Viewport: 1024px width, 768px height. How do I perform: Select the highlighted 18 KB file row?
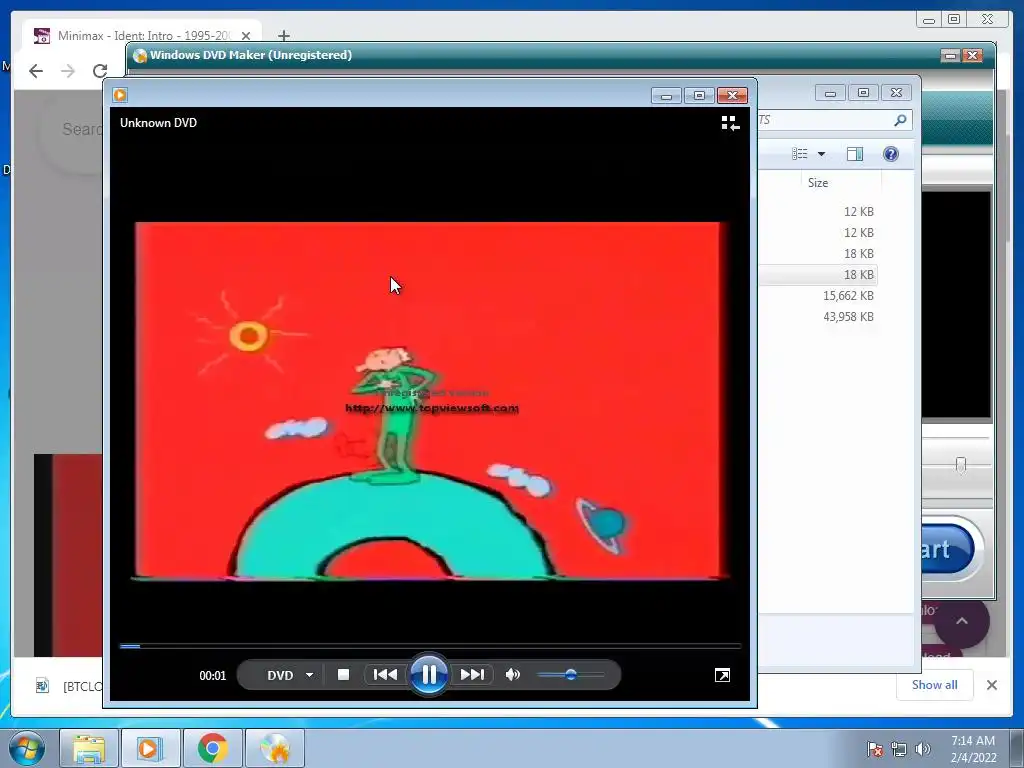click(x=818, y=275)
